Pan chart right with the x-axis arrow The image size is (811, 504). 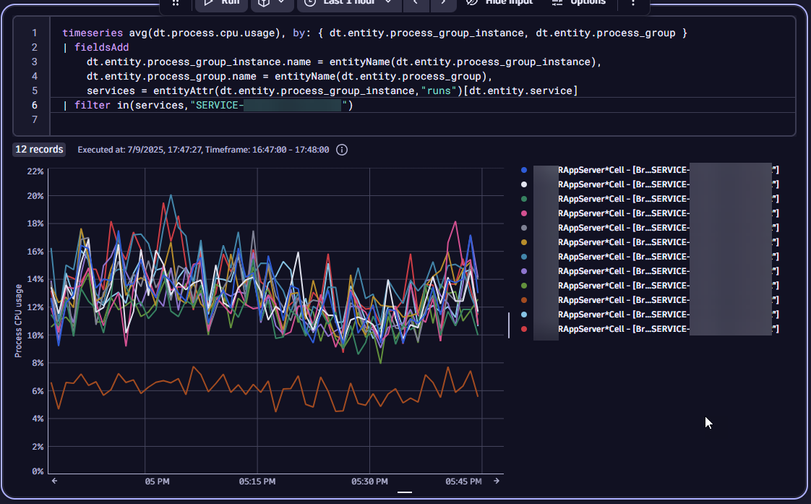(497, 481)
